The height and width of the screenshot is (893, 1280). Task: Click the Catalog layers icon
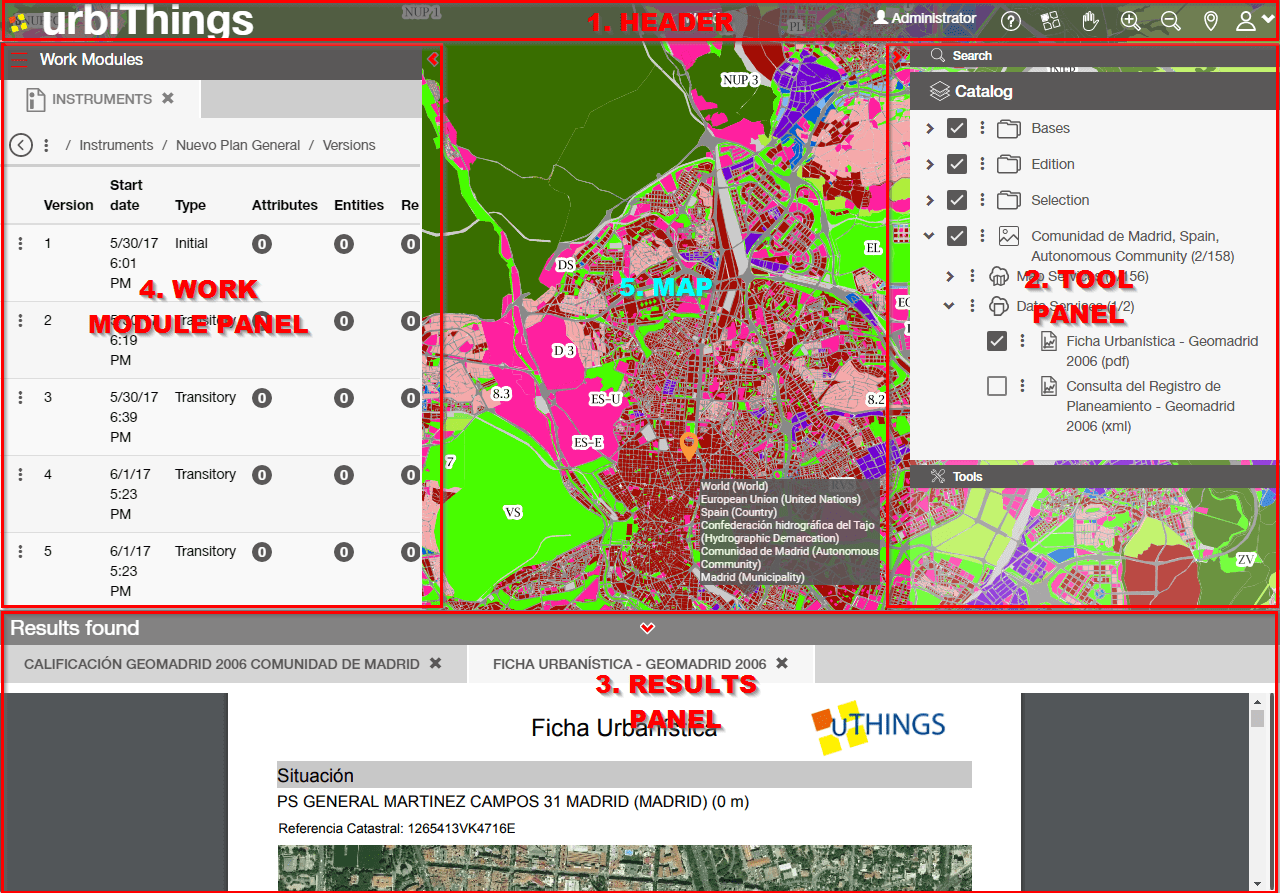(x=939, y=91)
